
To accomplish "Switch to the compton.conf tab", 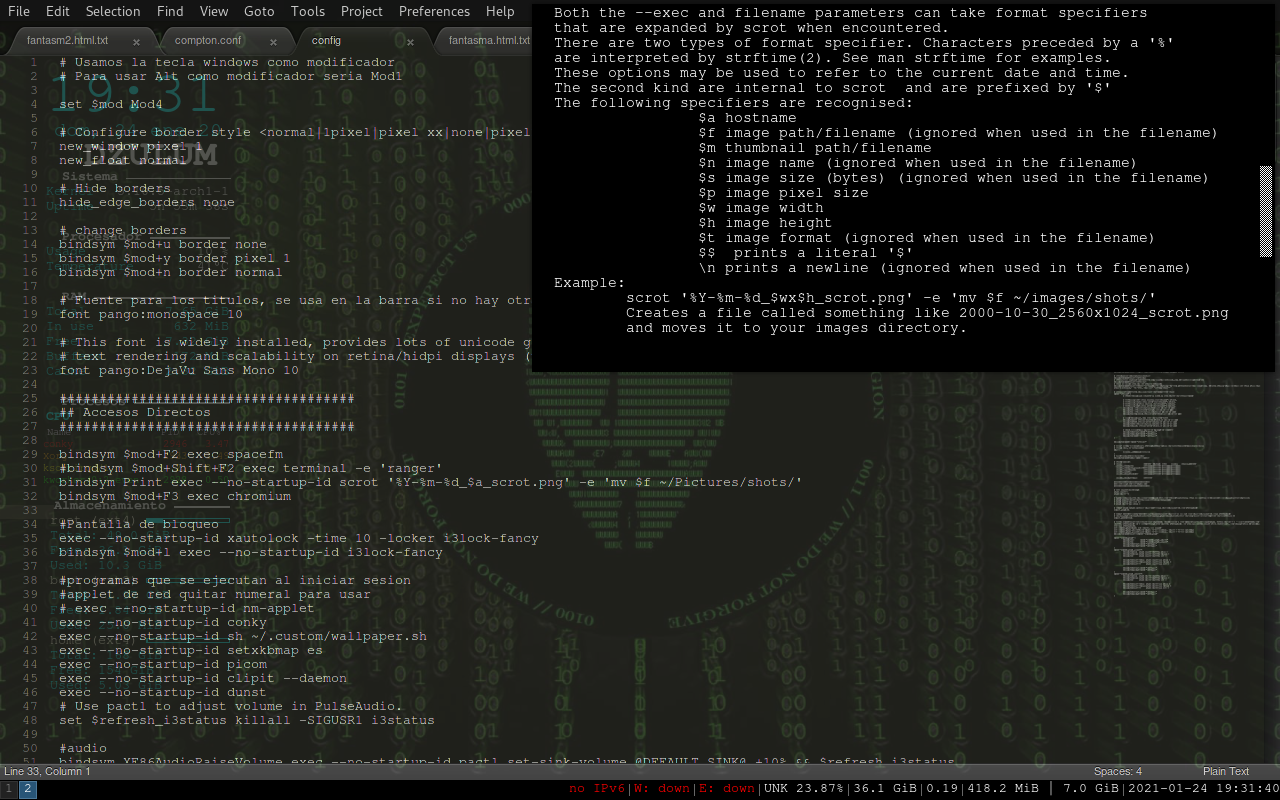I will click(x=207, y=41).
